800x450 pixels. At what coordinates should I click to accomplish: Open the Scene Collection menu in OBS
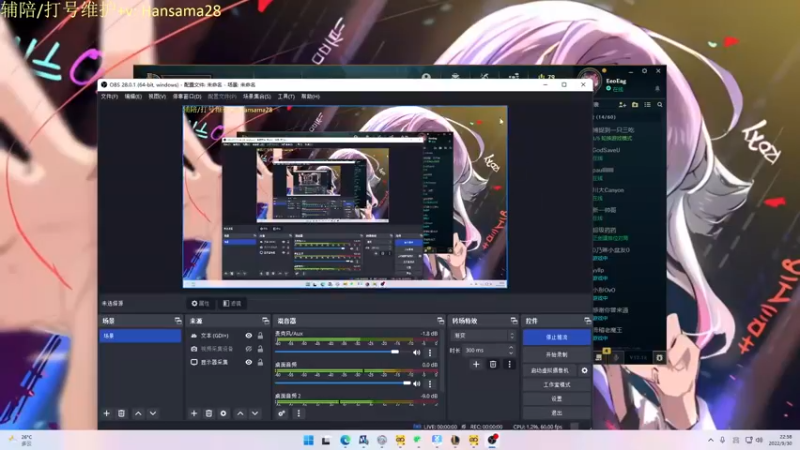tap(257, 96)
